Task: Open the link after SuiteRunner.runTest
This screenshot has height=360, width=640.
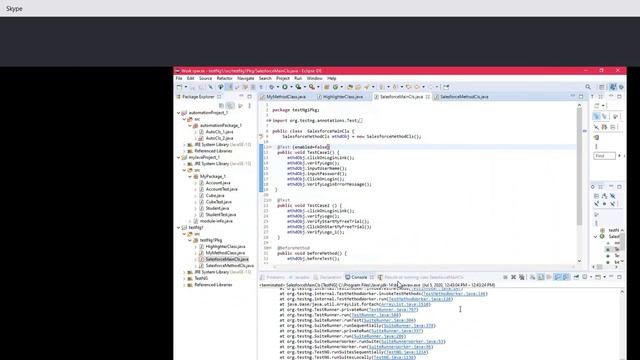Action: (x=389, y=320)
